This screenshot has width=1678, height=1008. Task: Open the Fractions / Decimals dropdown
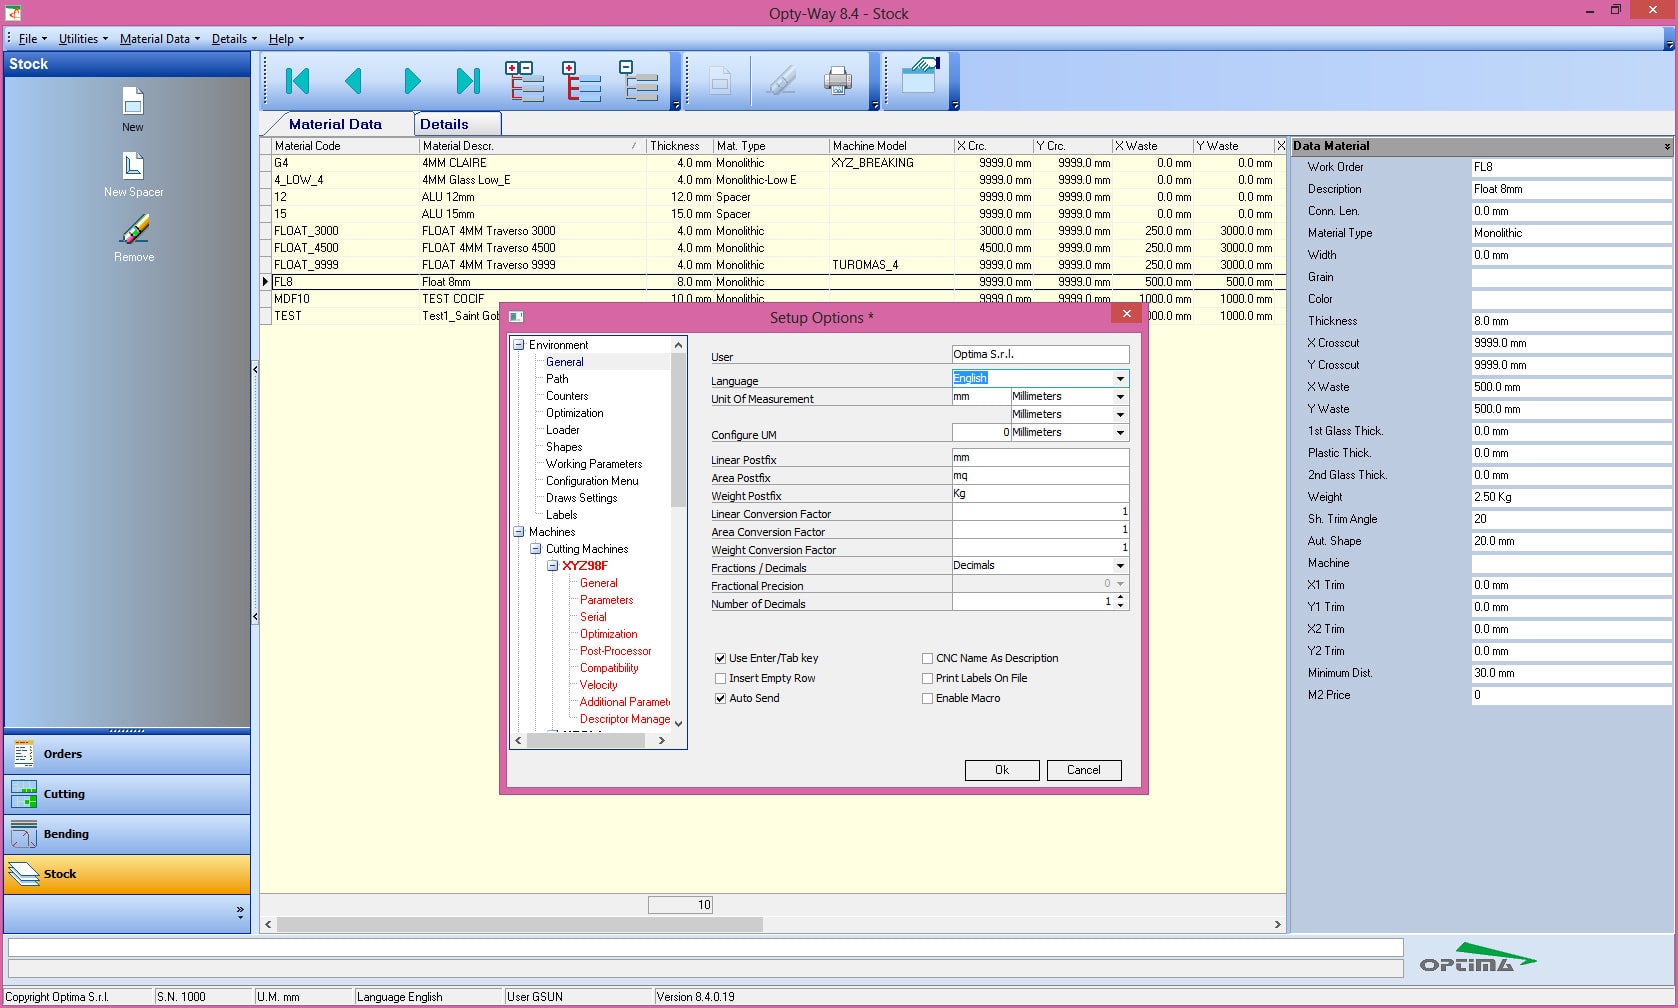(1120, 566)
